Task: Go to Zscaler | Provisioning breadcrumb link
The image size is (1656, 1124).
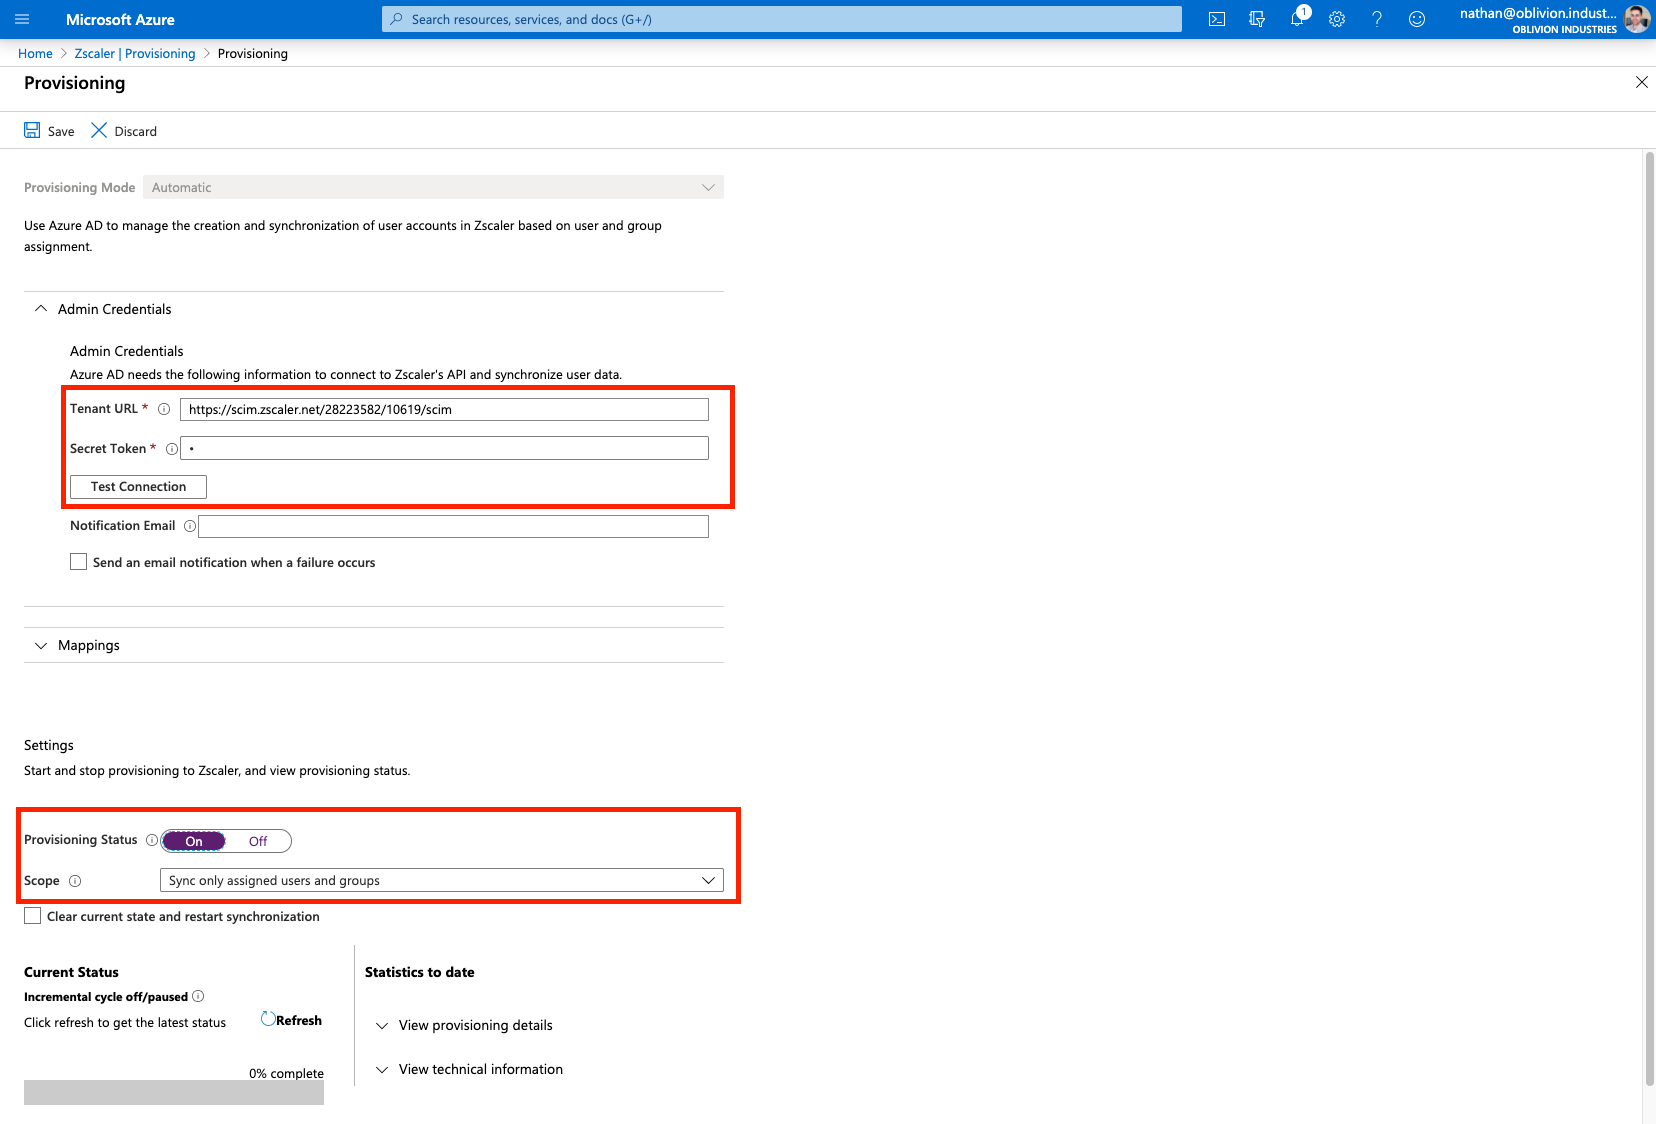Action: pyautogui.click(x=135, y=54)
